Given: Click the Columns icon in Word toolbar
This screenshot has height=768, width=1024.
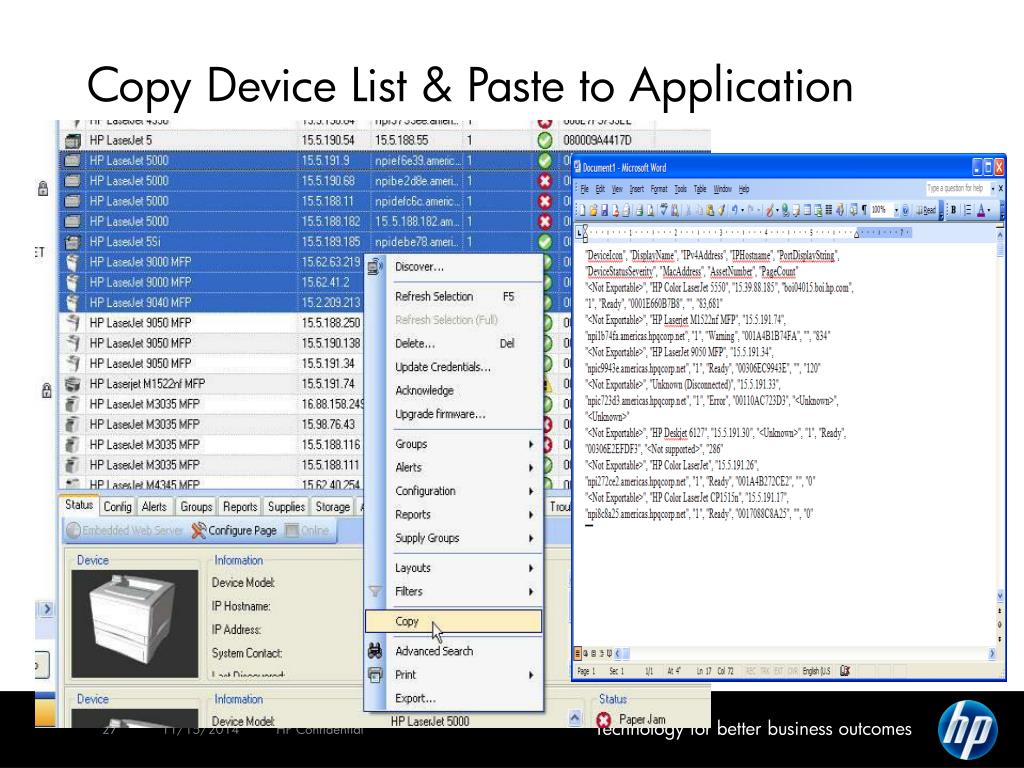Looking at the screenshot, I should click(x=829, y=210).
